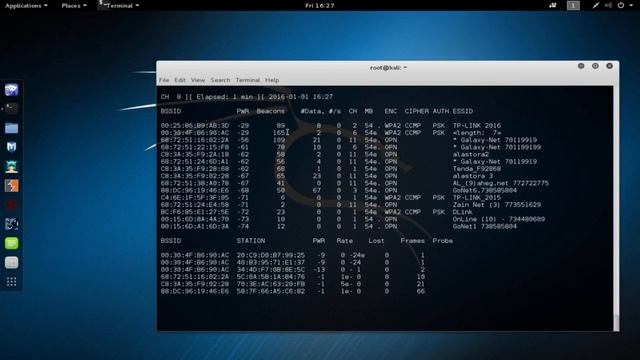Open the green notepad dock icon
The image size is (640, 360).
click(x=11, y=243)
